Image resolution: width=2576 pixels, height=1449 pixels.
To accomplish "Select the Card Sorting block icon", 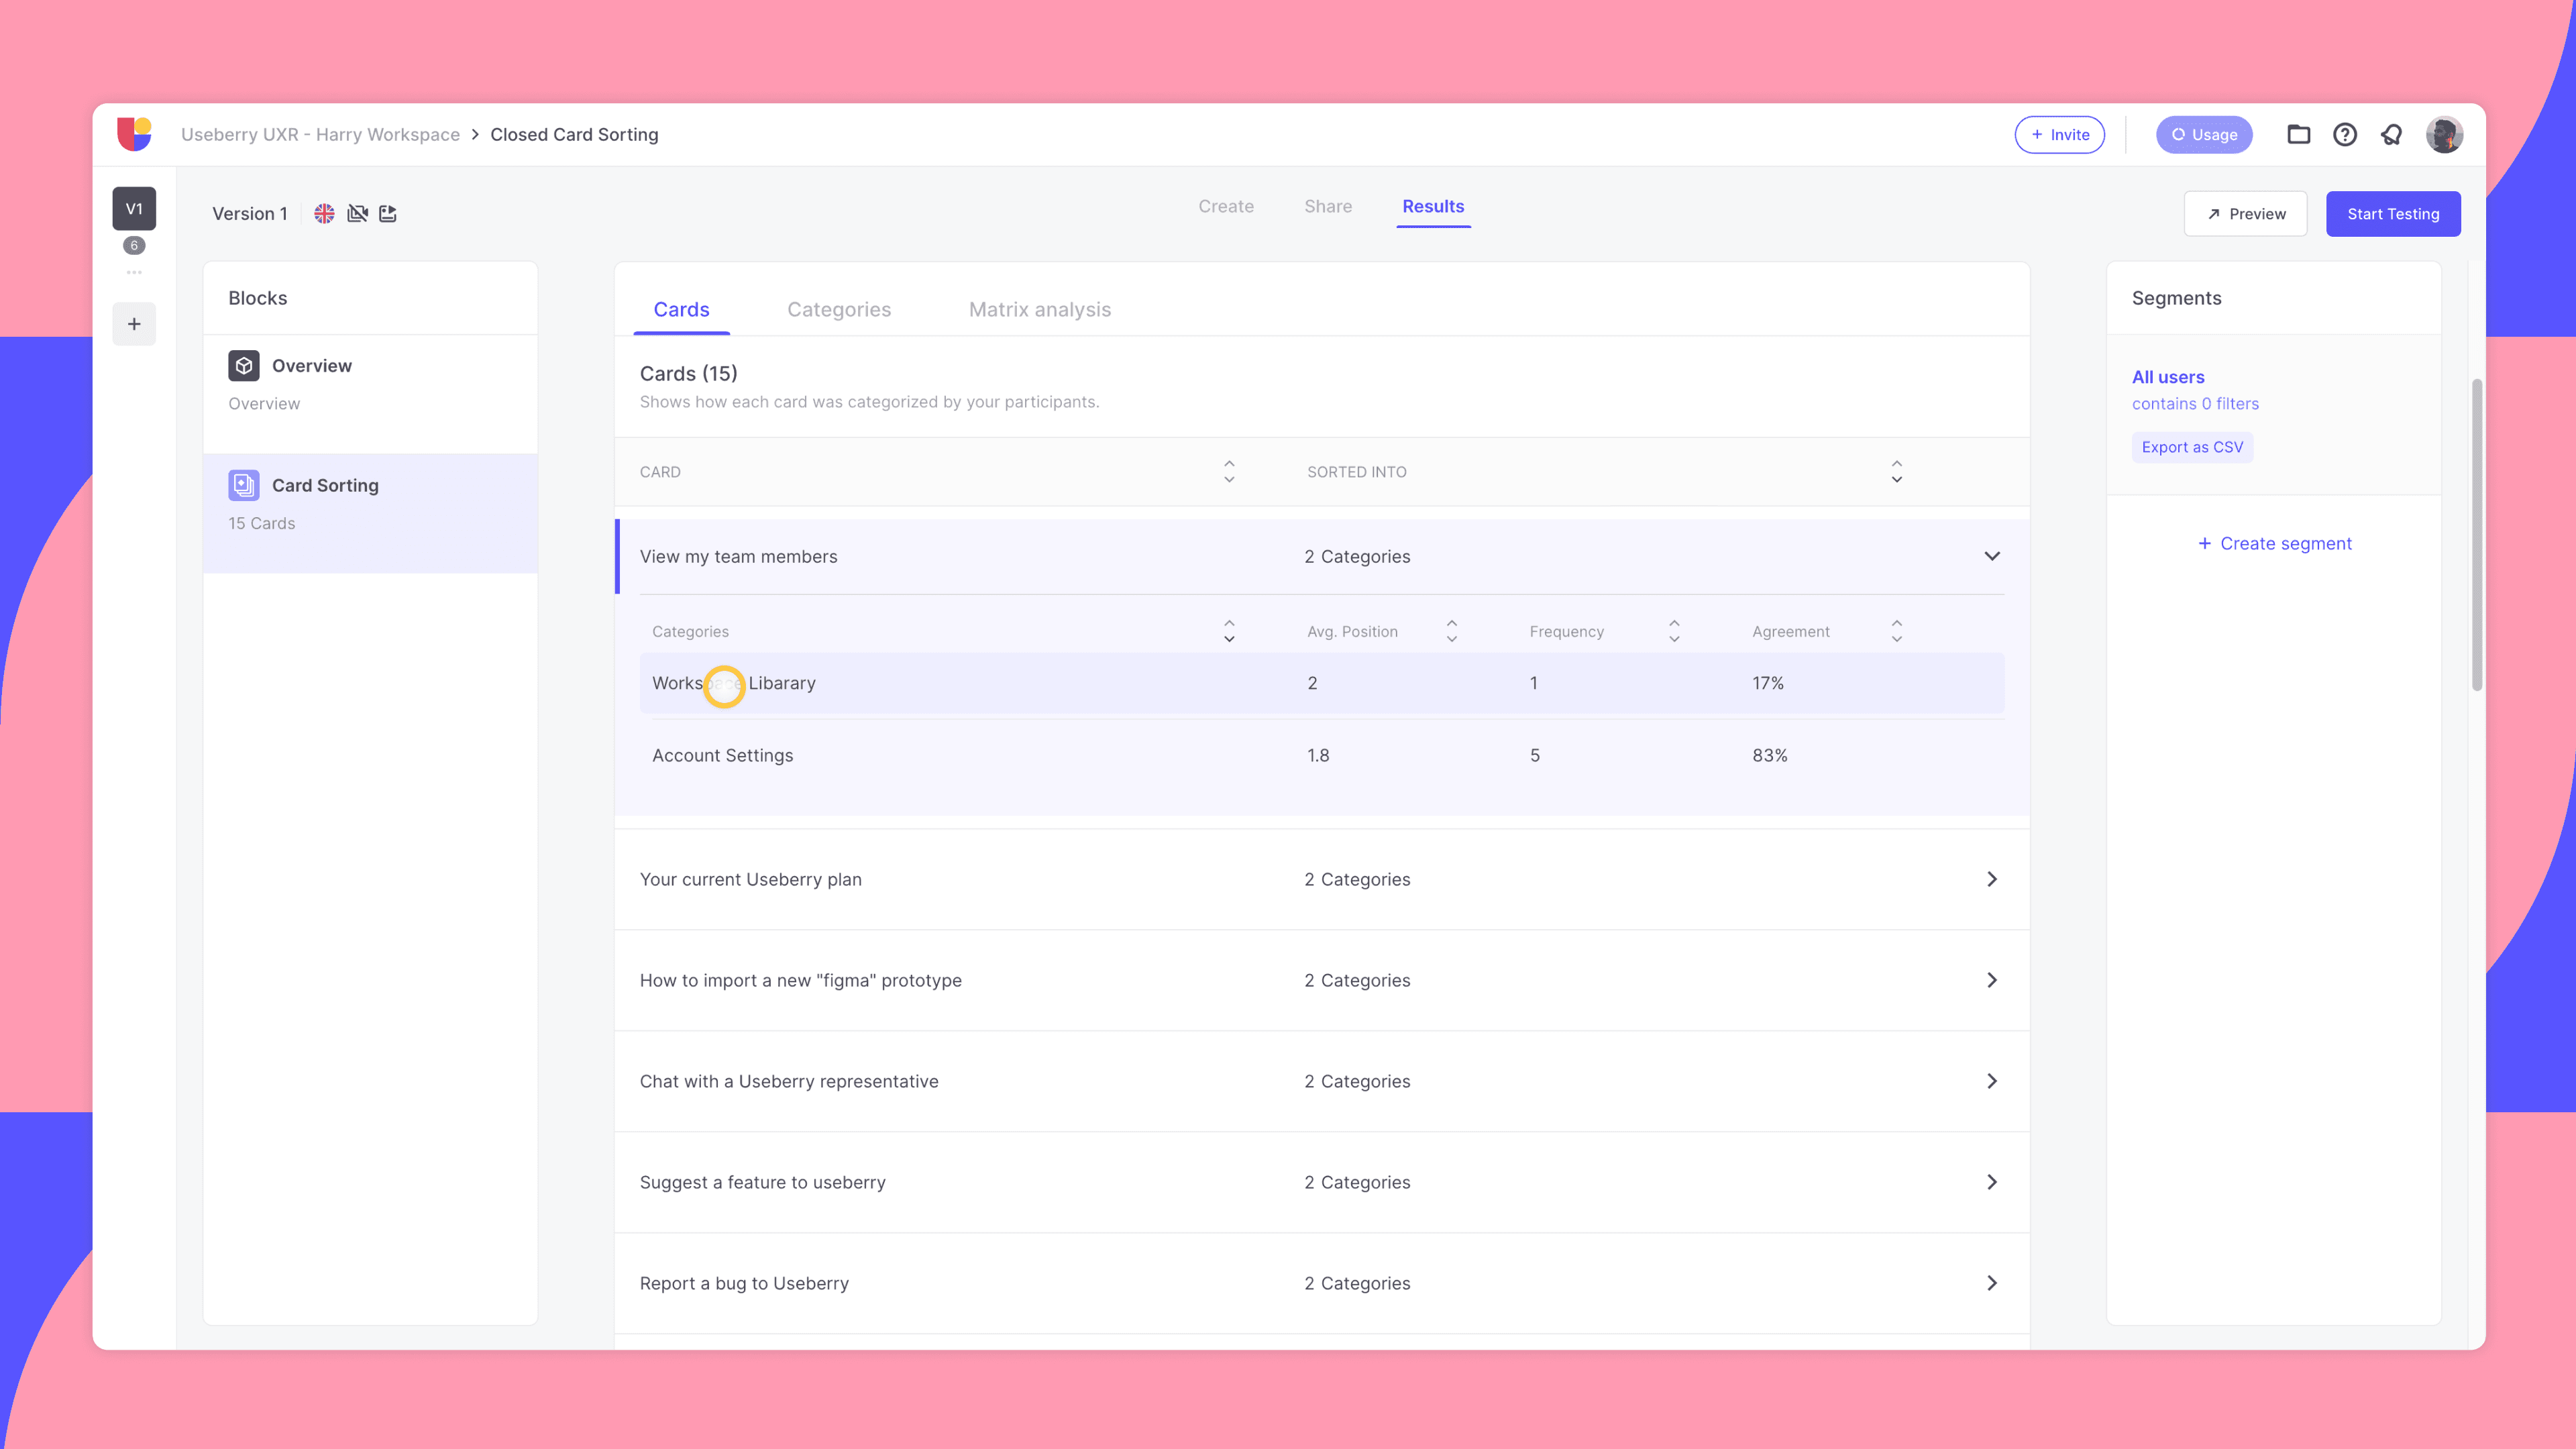I will [243, 485].
